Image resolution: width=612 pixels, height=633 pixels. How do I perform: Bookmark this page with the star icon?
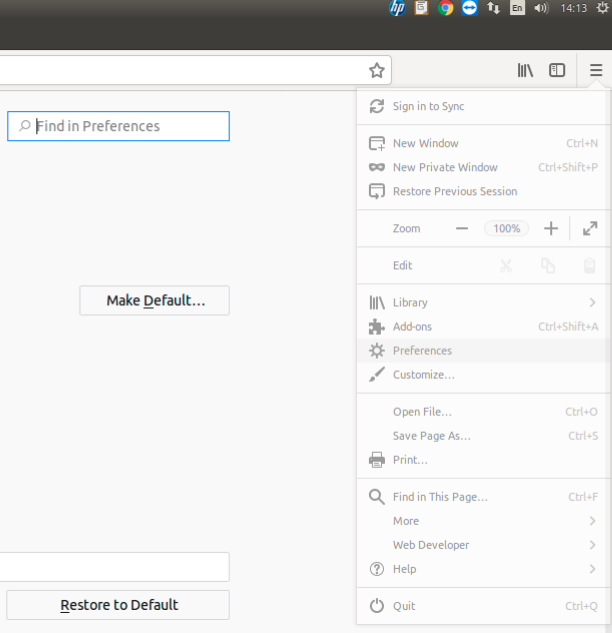point(377,70)
